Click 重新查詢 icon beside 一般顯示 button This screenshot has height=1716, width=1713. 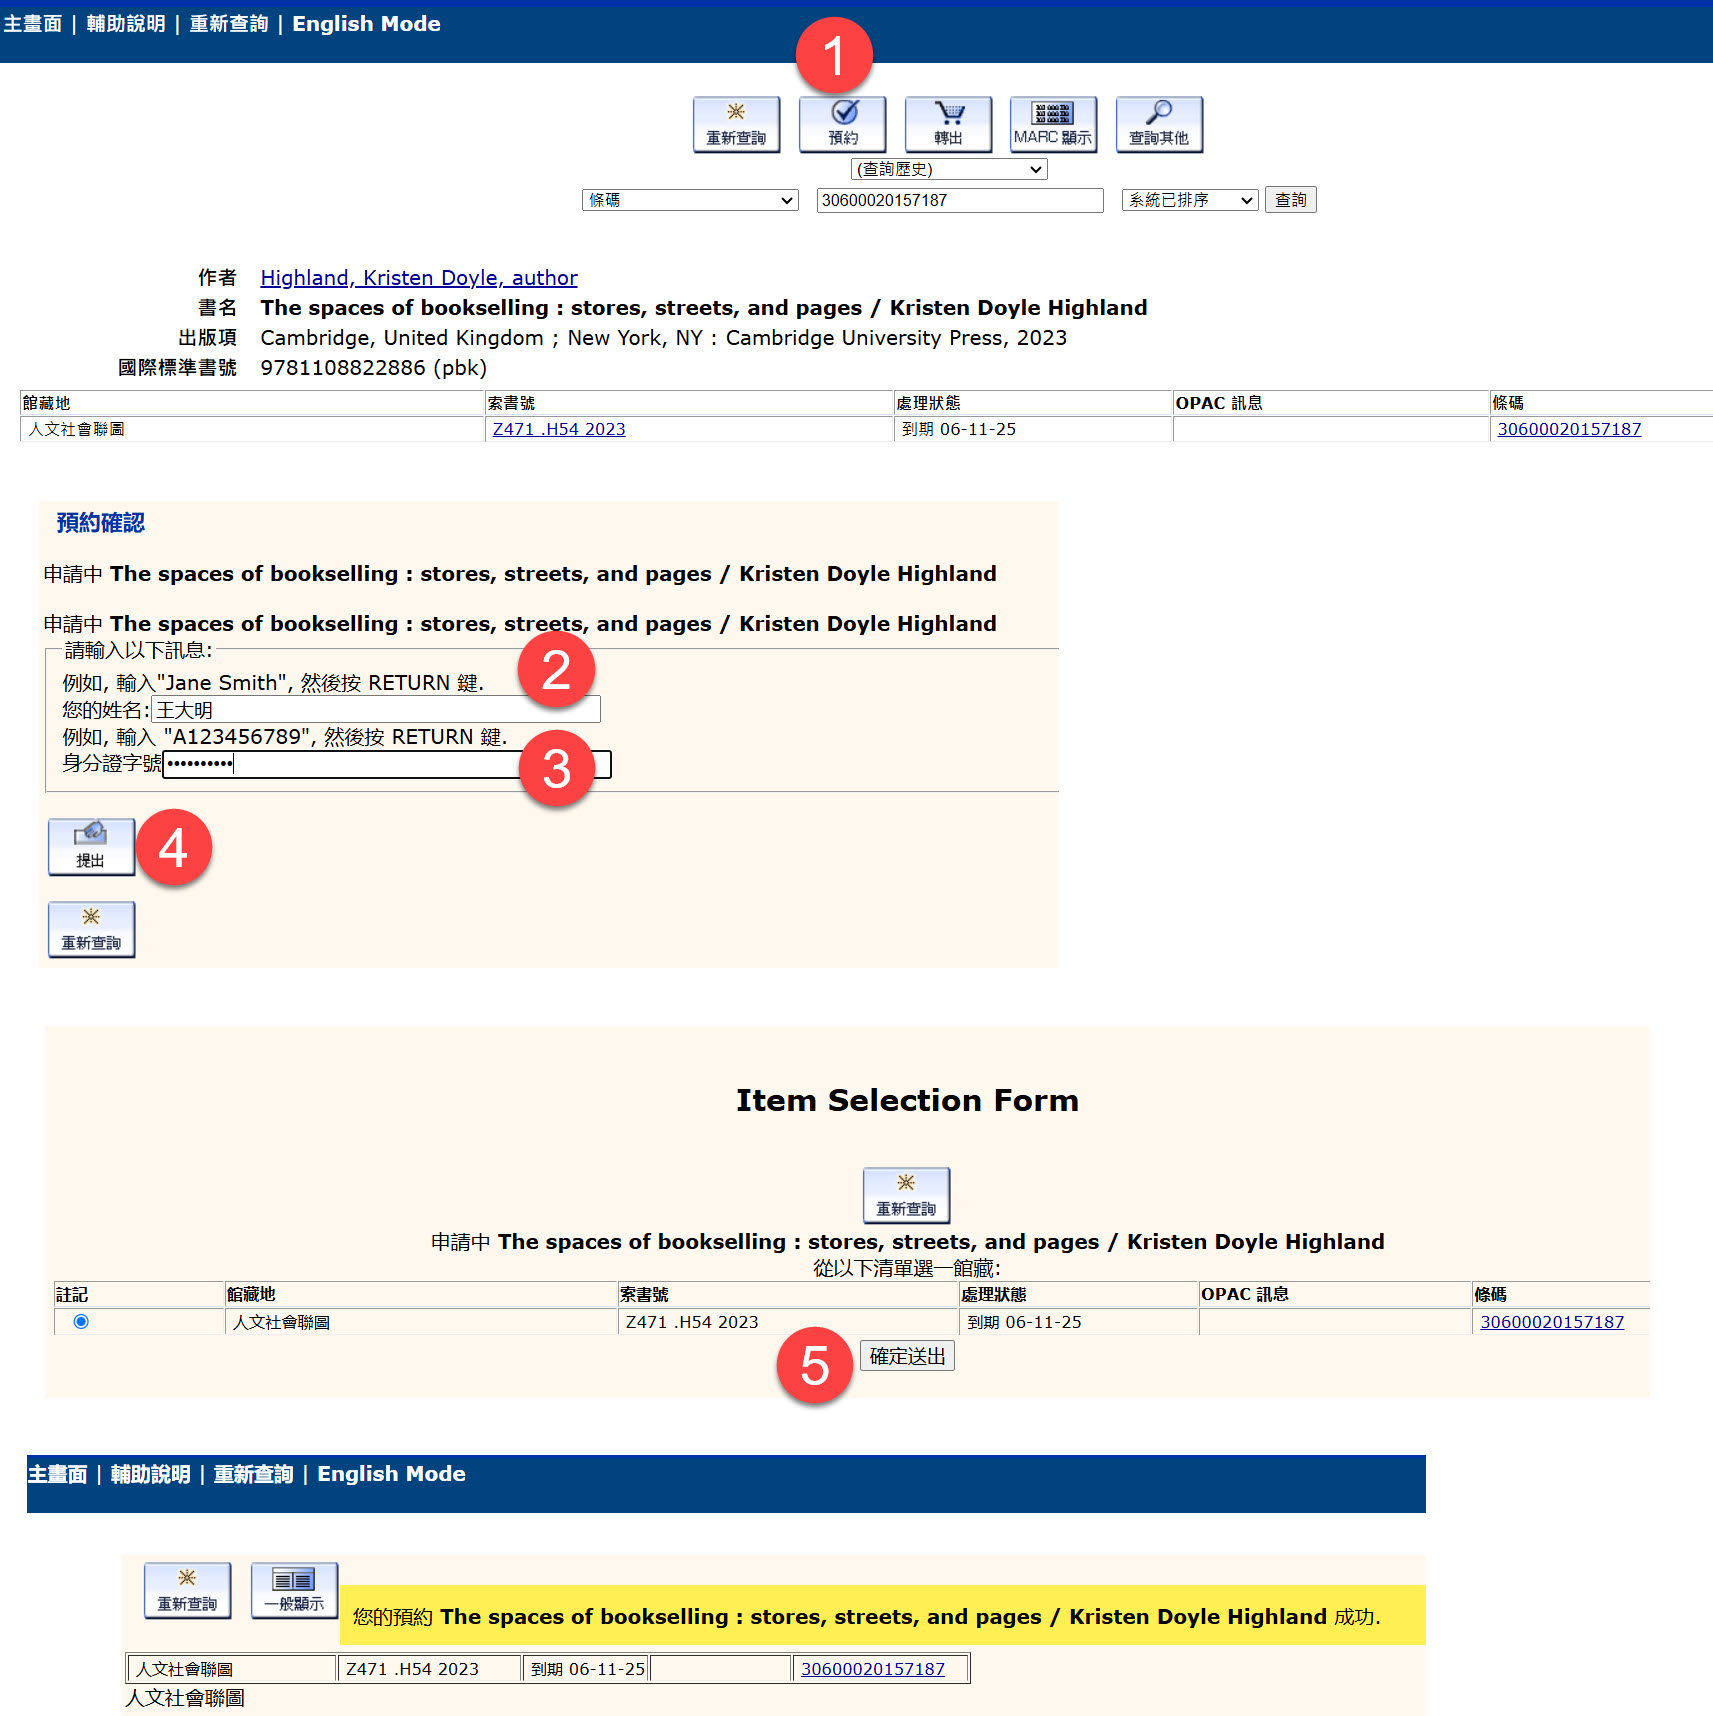pos(187,1590)
